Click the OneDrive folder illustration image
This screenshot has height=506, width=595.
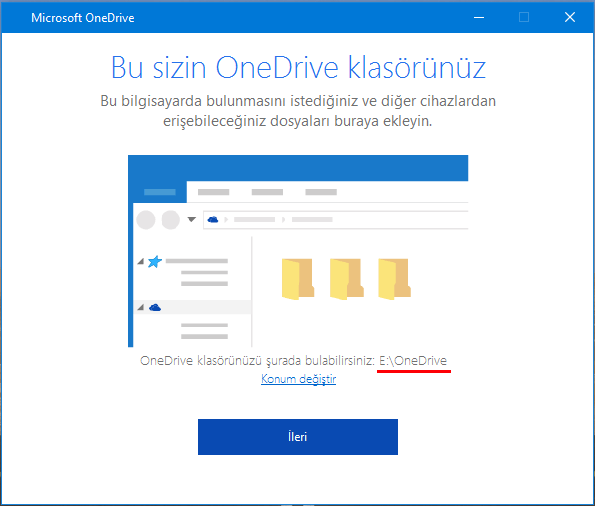point(298,251)
